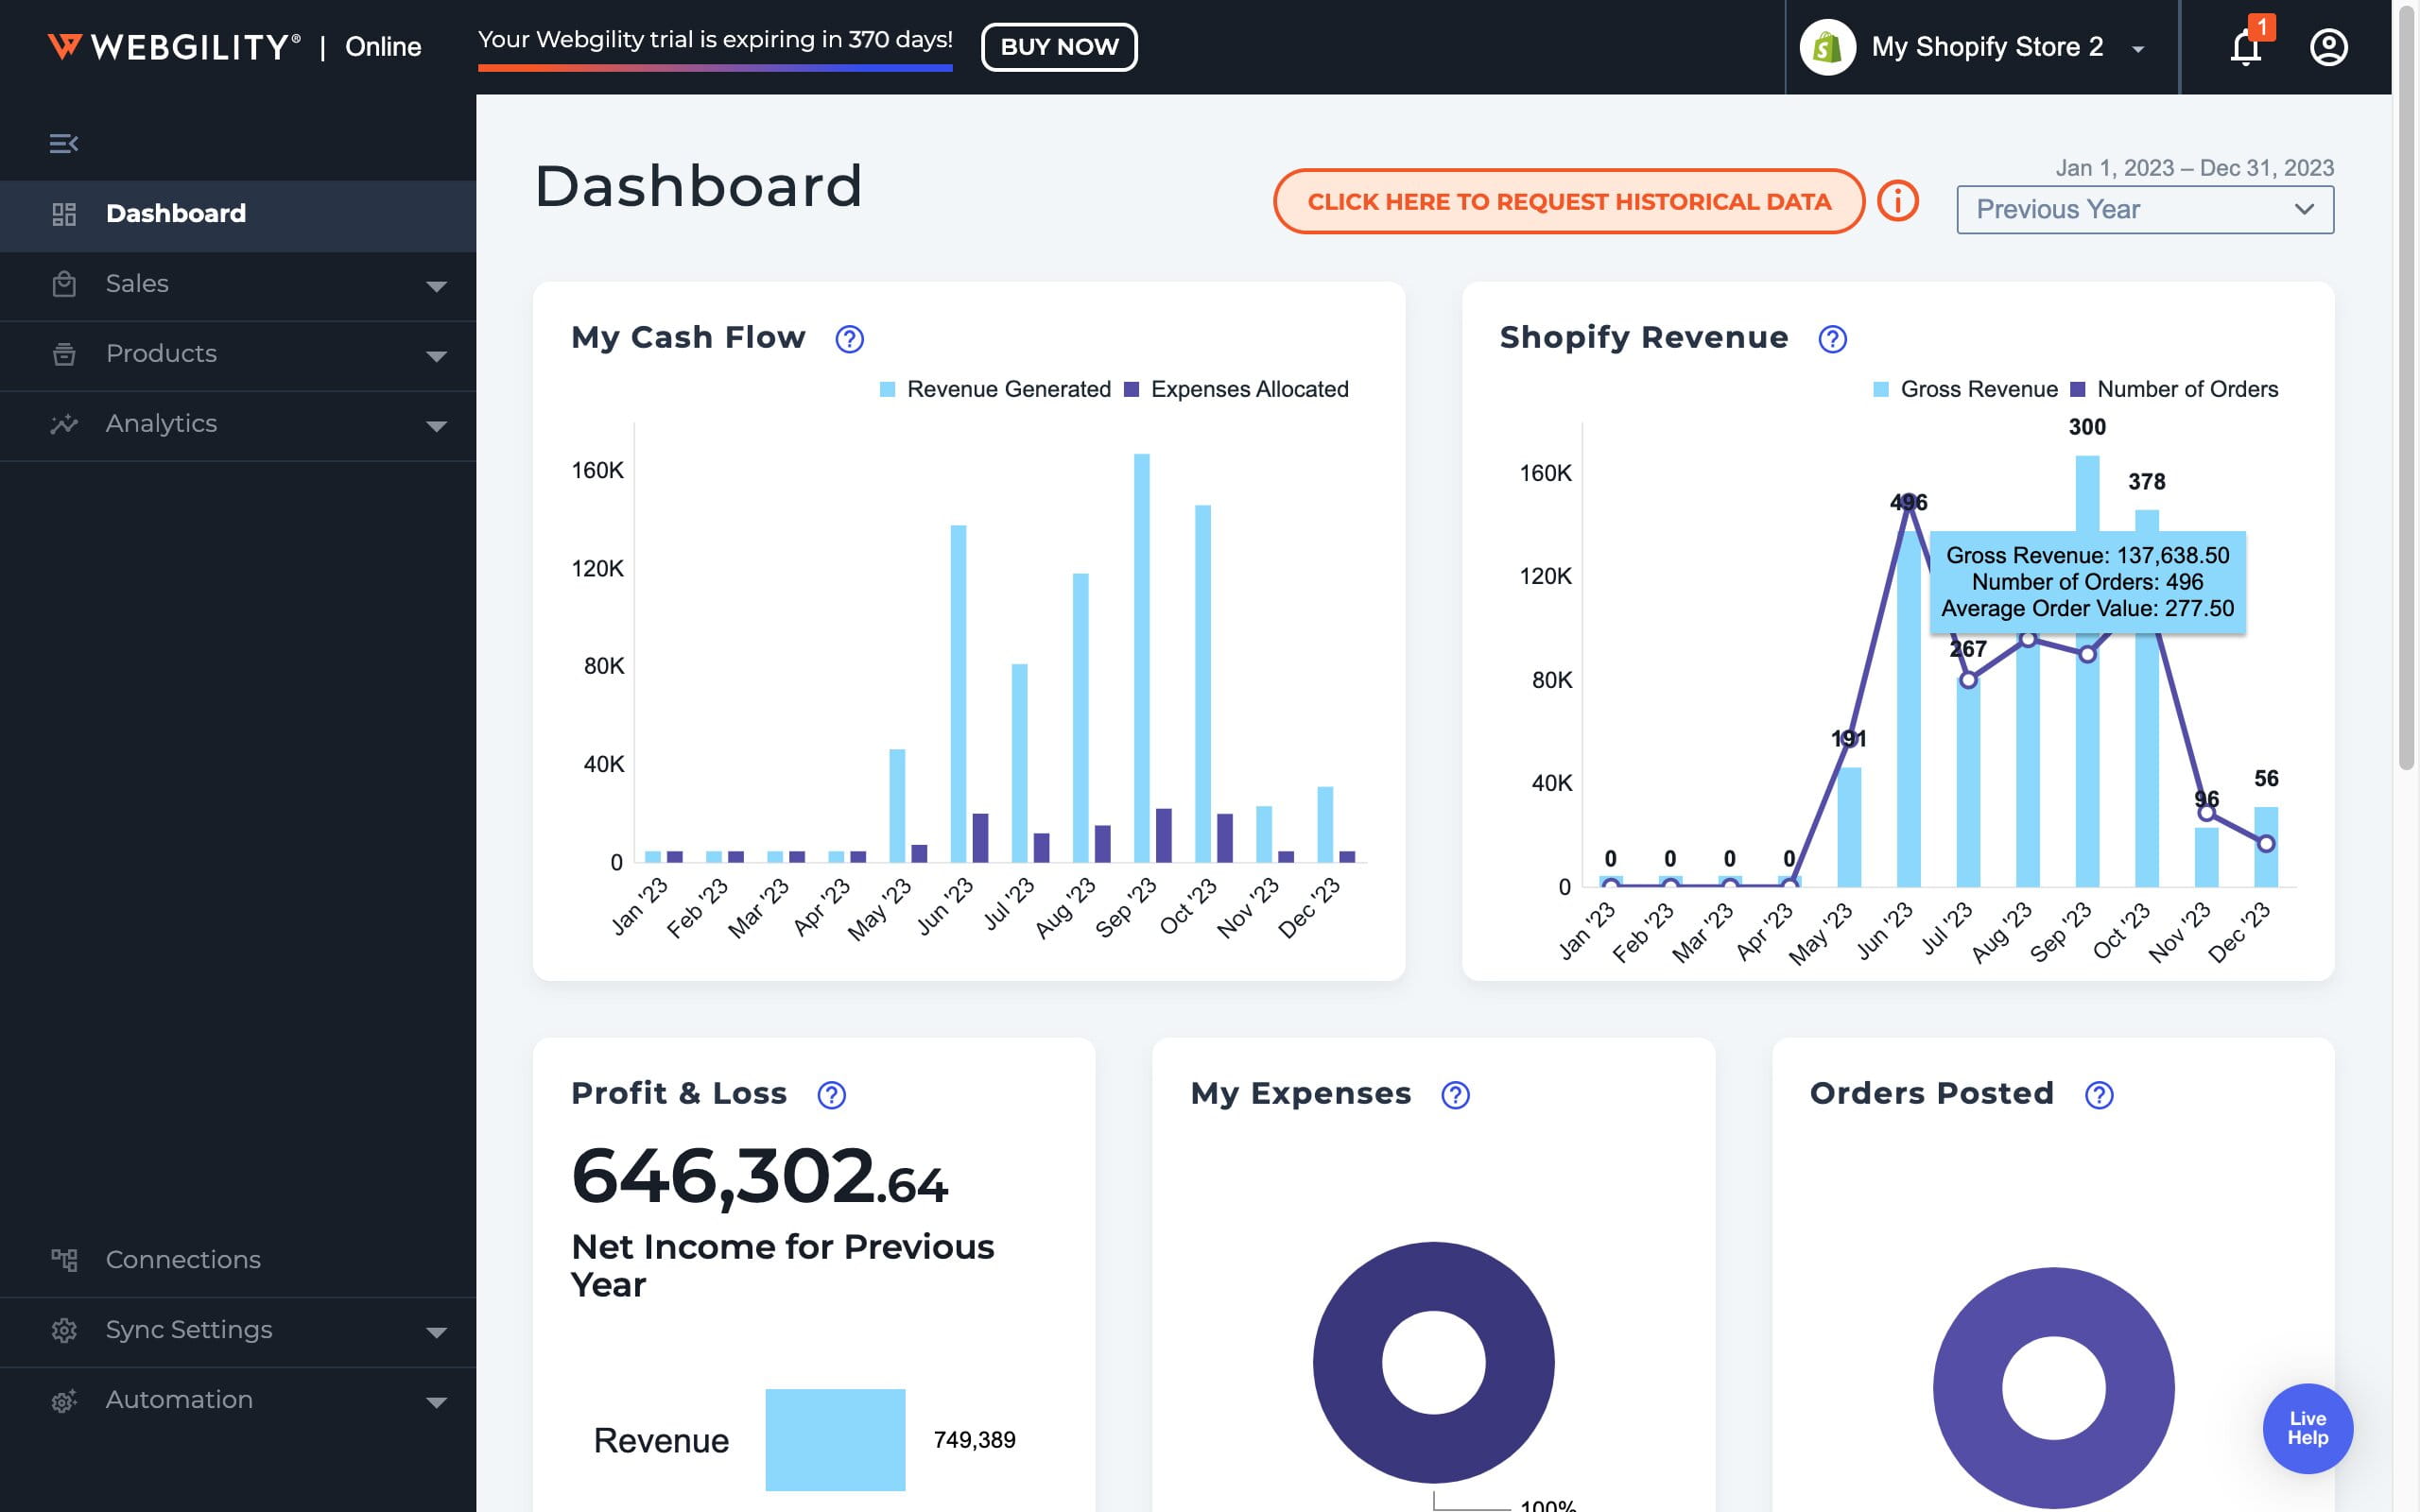Screen dimensions: 2420x1512
Task: Click the Oct '23 revenue bar in Cash Flow
Action: click(1203, 684)
